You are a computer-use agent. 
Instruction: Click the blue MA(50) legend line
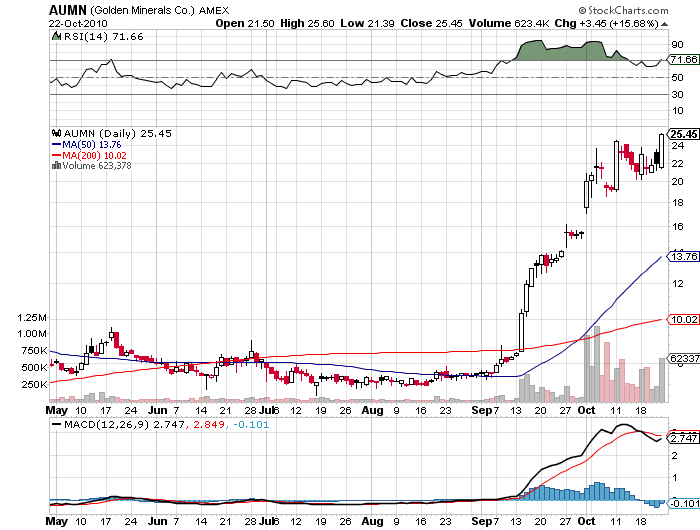[56, 144]
